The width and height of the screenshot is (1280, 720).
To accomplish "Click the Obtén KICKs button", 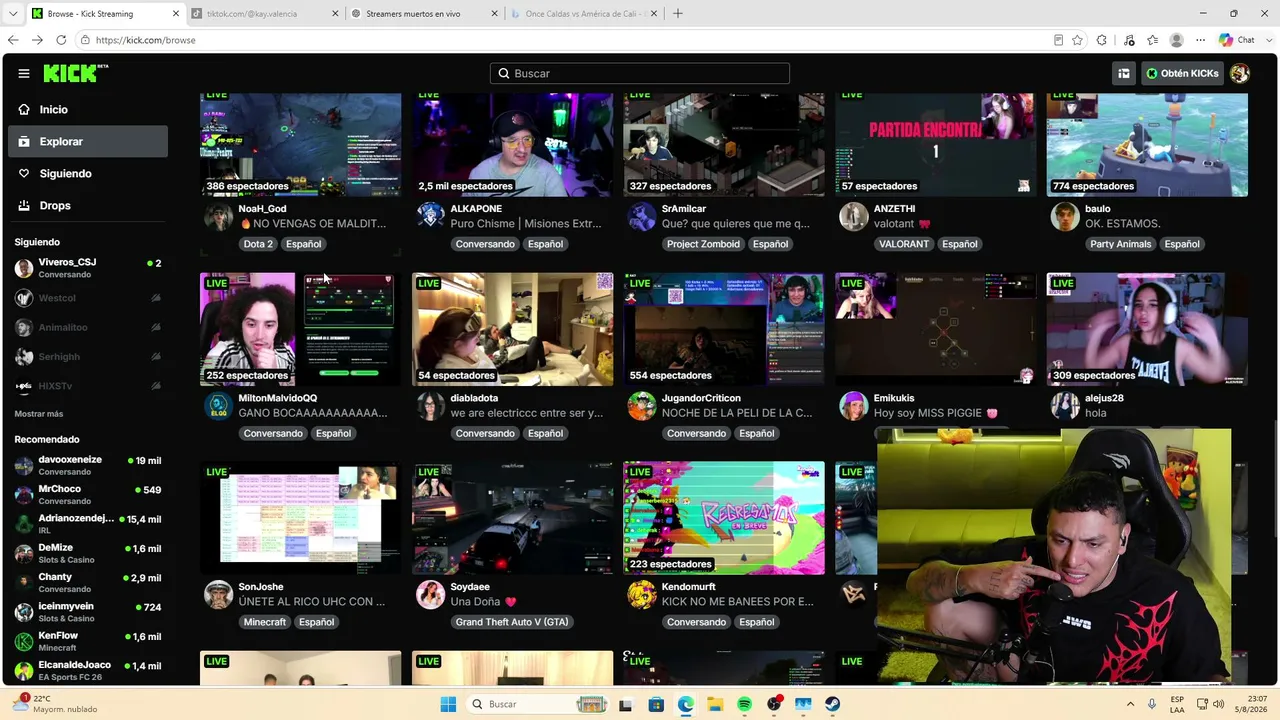I will tap(1183, 73).
